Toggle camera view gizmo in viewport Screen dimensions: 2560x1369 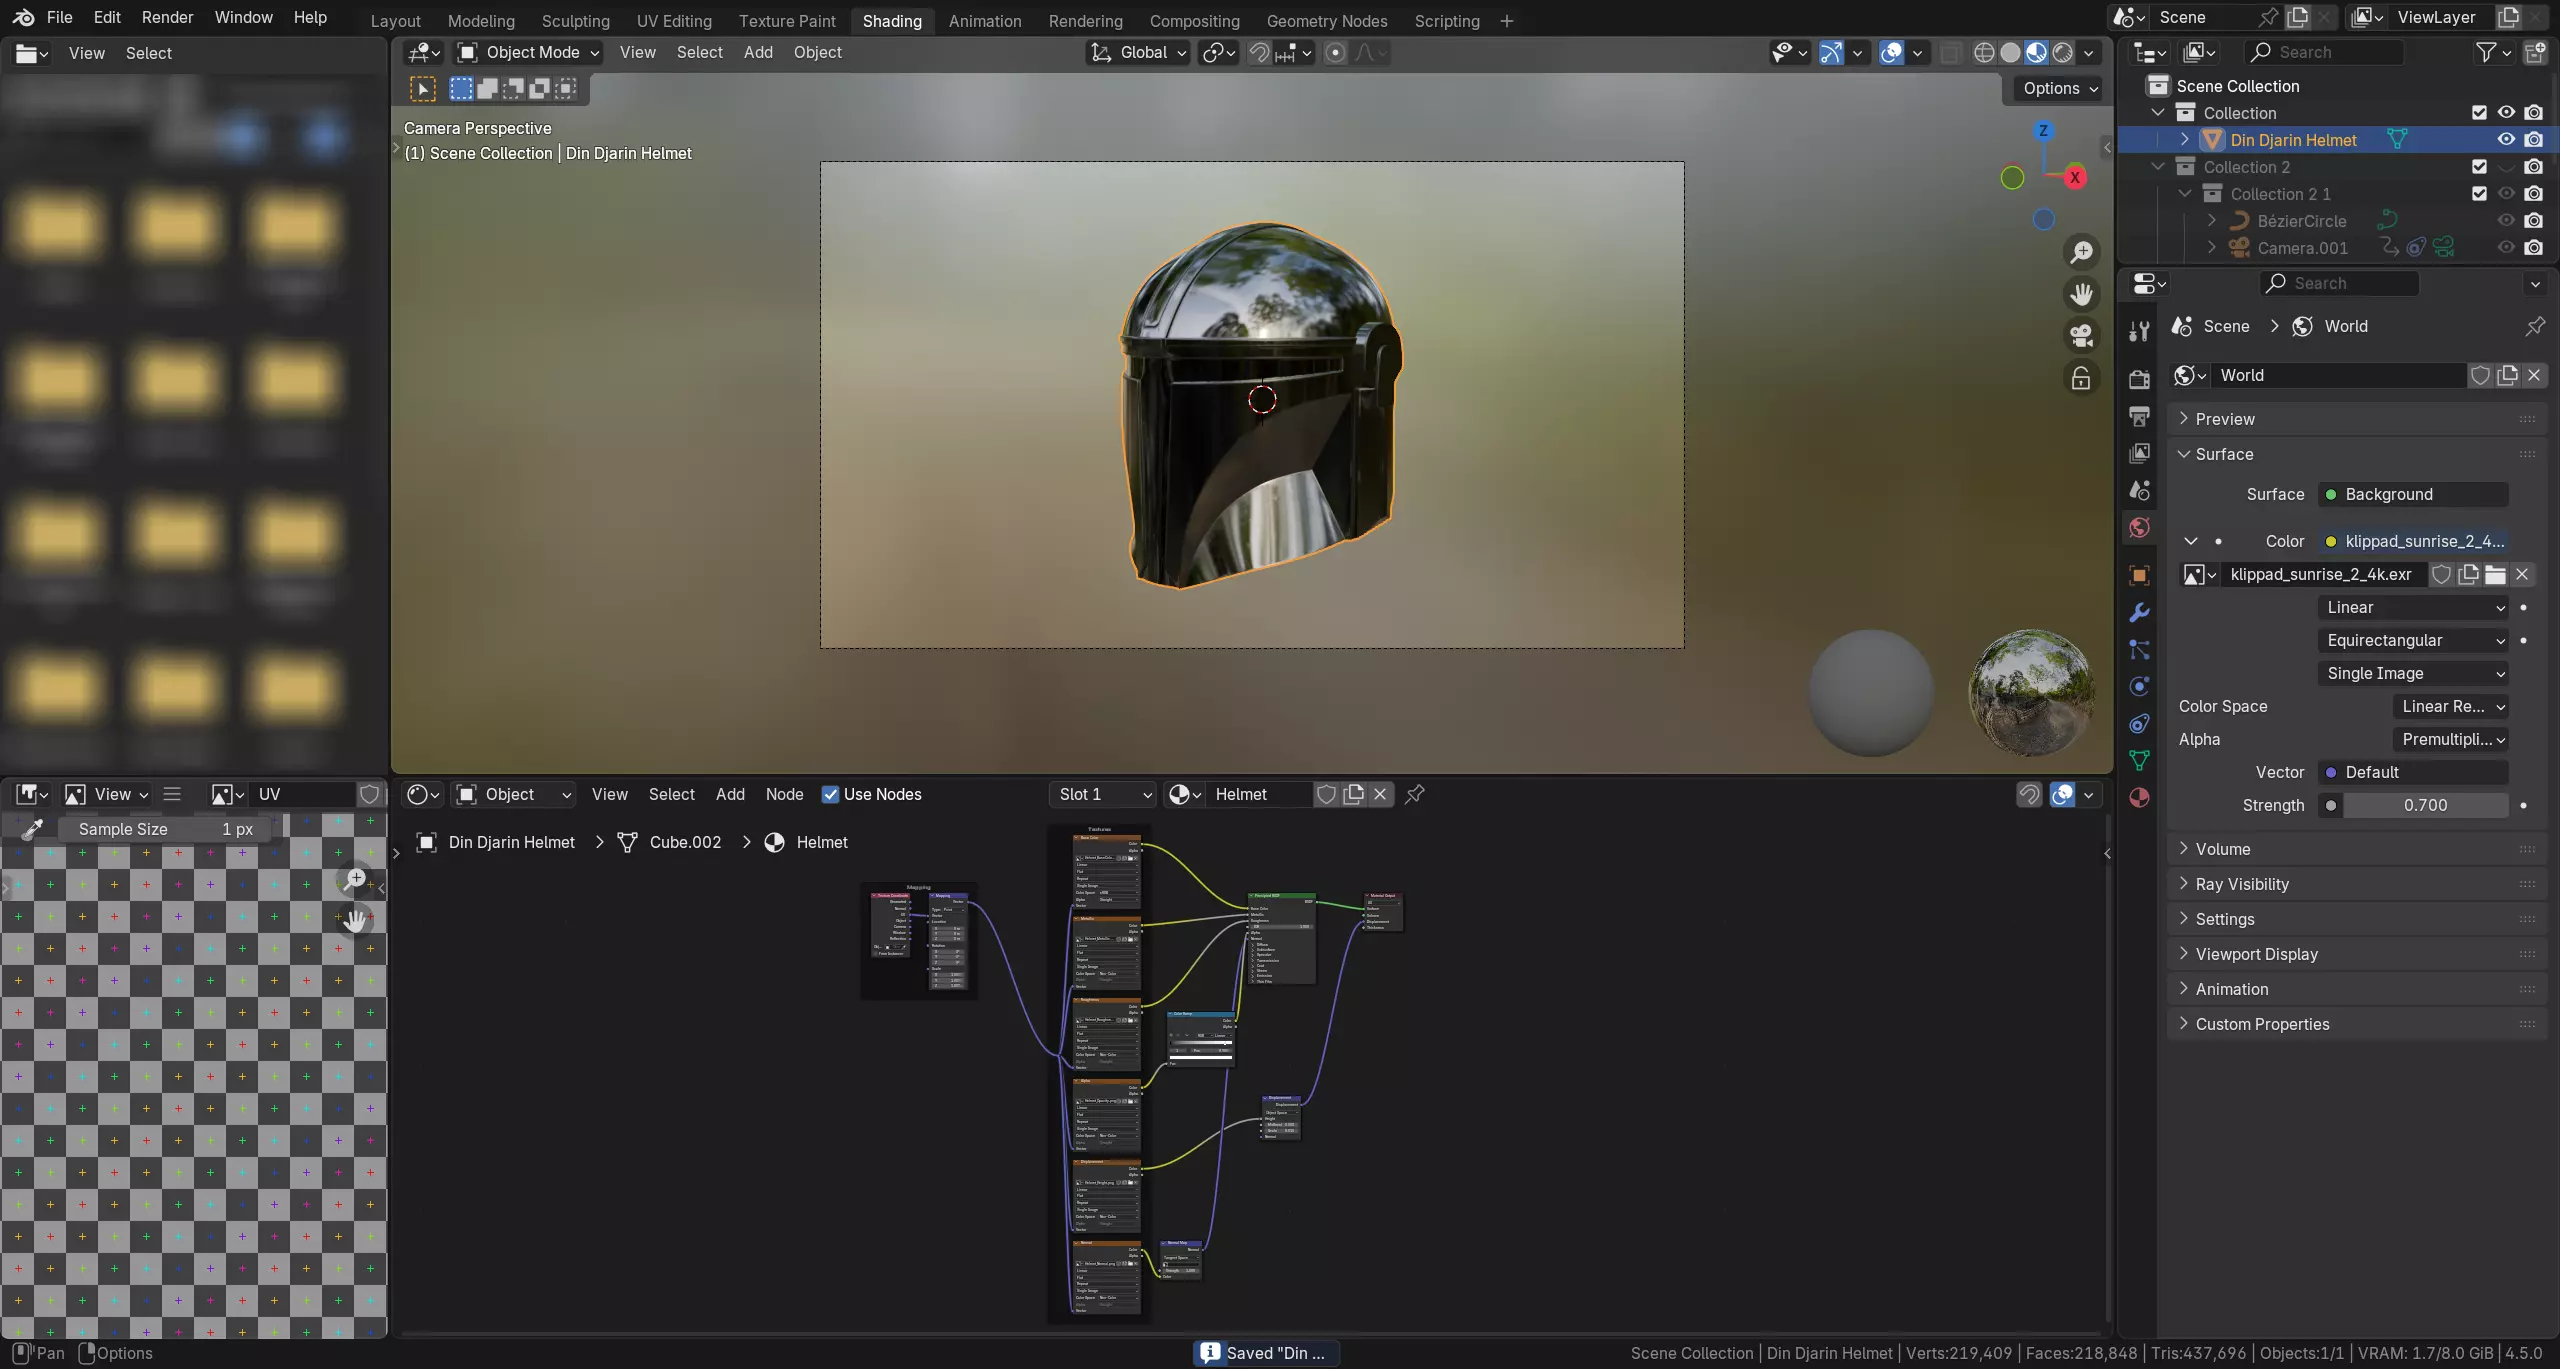click(x=2081, y=336)
